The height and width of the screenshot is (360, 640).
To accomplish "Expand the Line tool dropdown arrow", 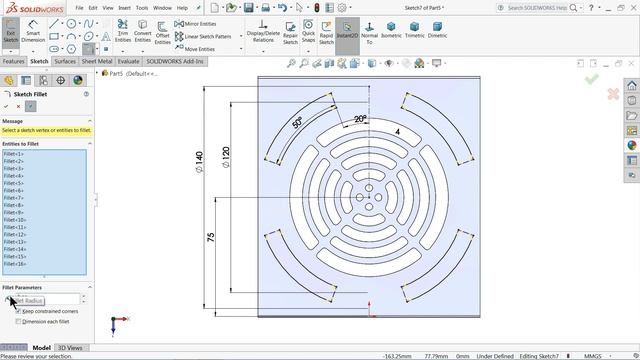I will tap(62, 24).
